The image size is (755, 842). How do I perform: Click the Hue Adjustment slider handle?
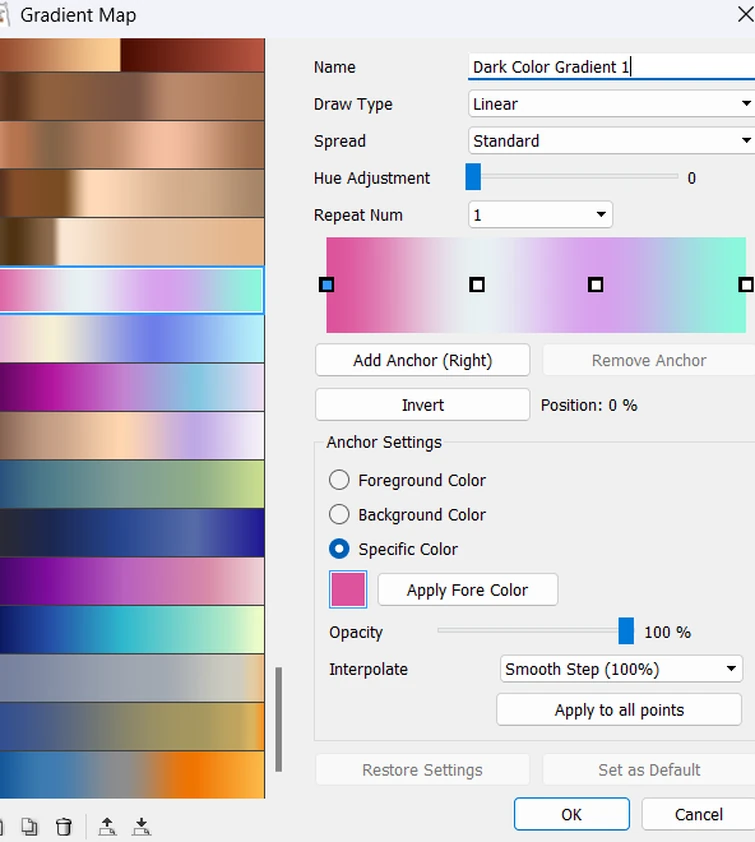[473, 178]
